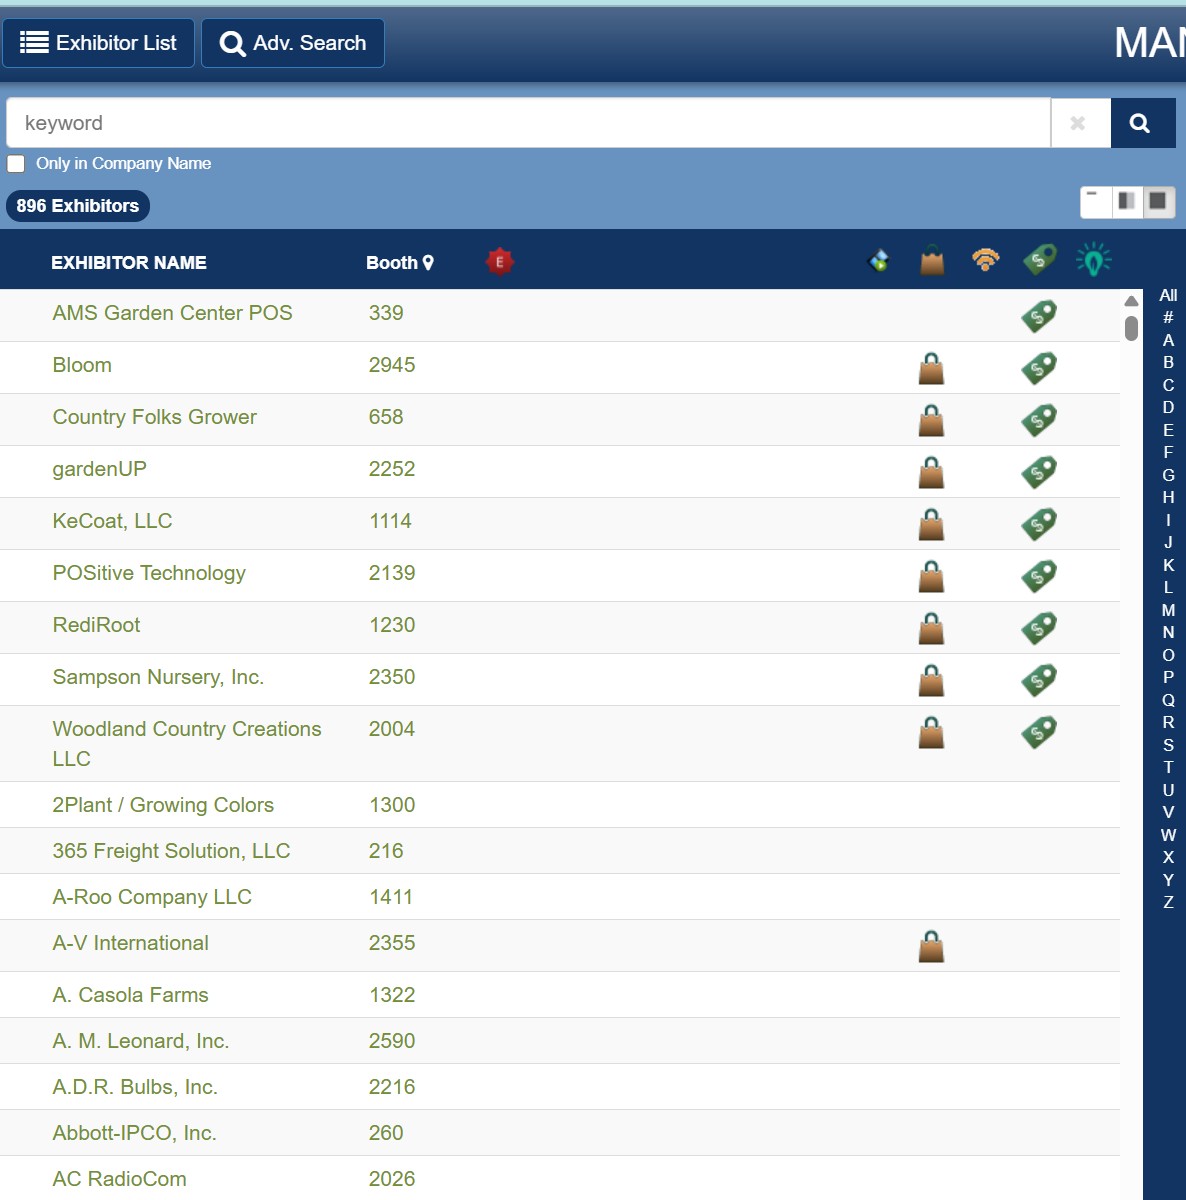The width and height of the screenshot is (1186, 1200).
Task: Open the Exhibitor List view
Action: point(98,43)
